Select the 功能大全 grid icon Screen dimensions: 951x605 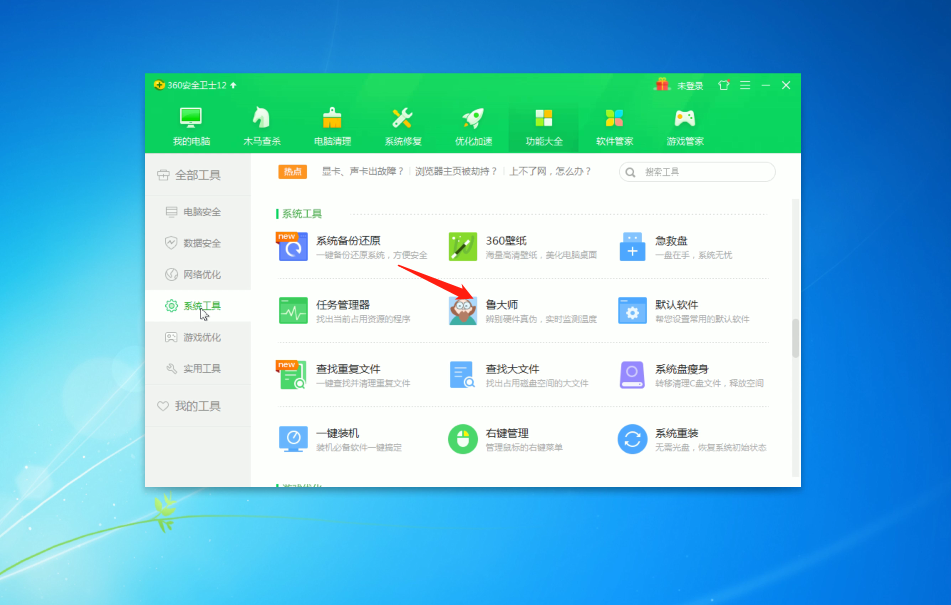click(x=543, y=118)
